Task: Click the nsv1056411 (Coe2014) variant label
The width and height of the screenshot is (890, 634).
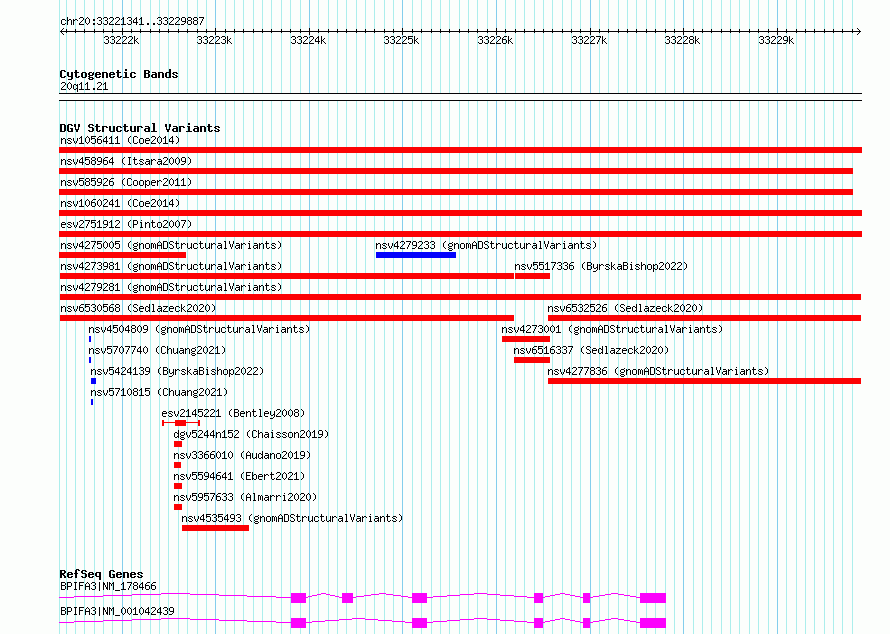Action: pos(120,140)
